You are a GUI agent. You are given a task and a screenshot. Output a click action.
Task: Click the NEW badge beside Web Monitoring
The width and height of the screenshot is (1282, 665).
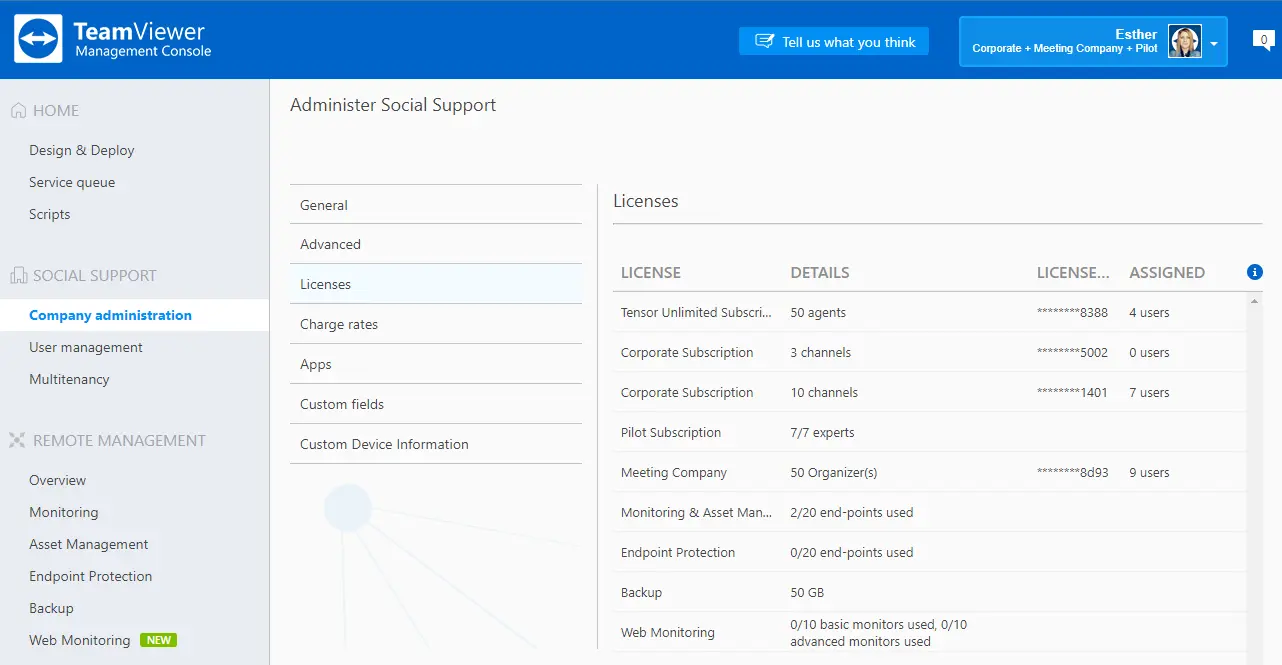[158, 640]
